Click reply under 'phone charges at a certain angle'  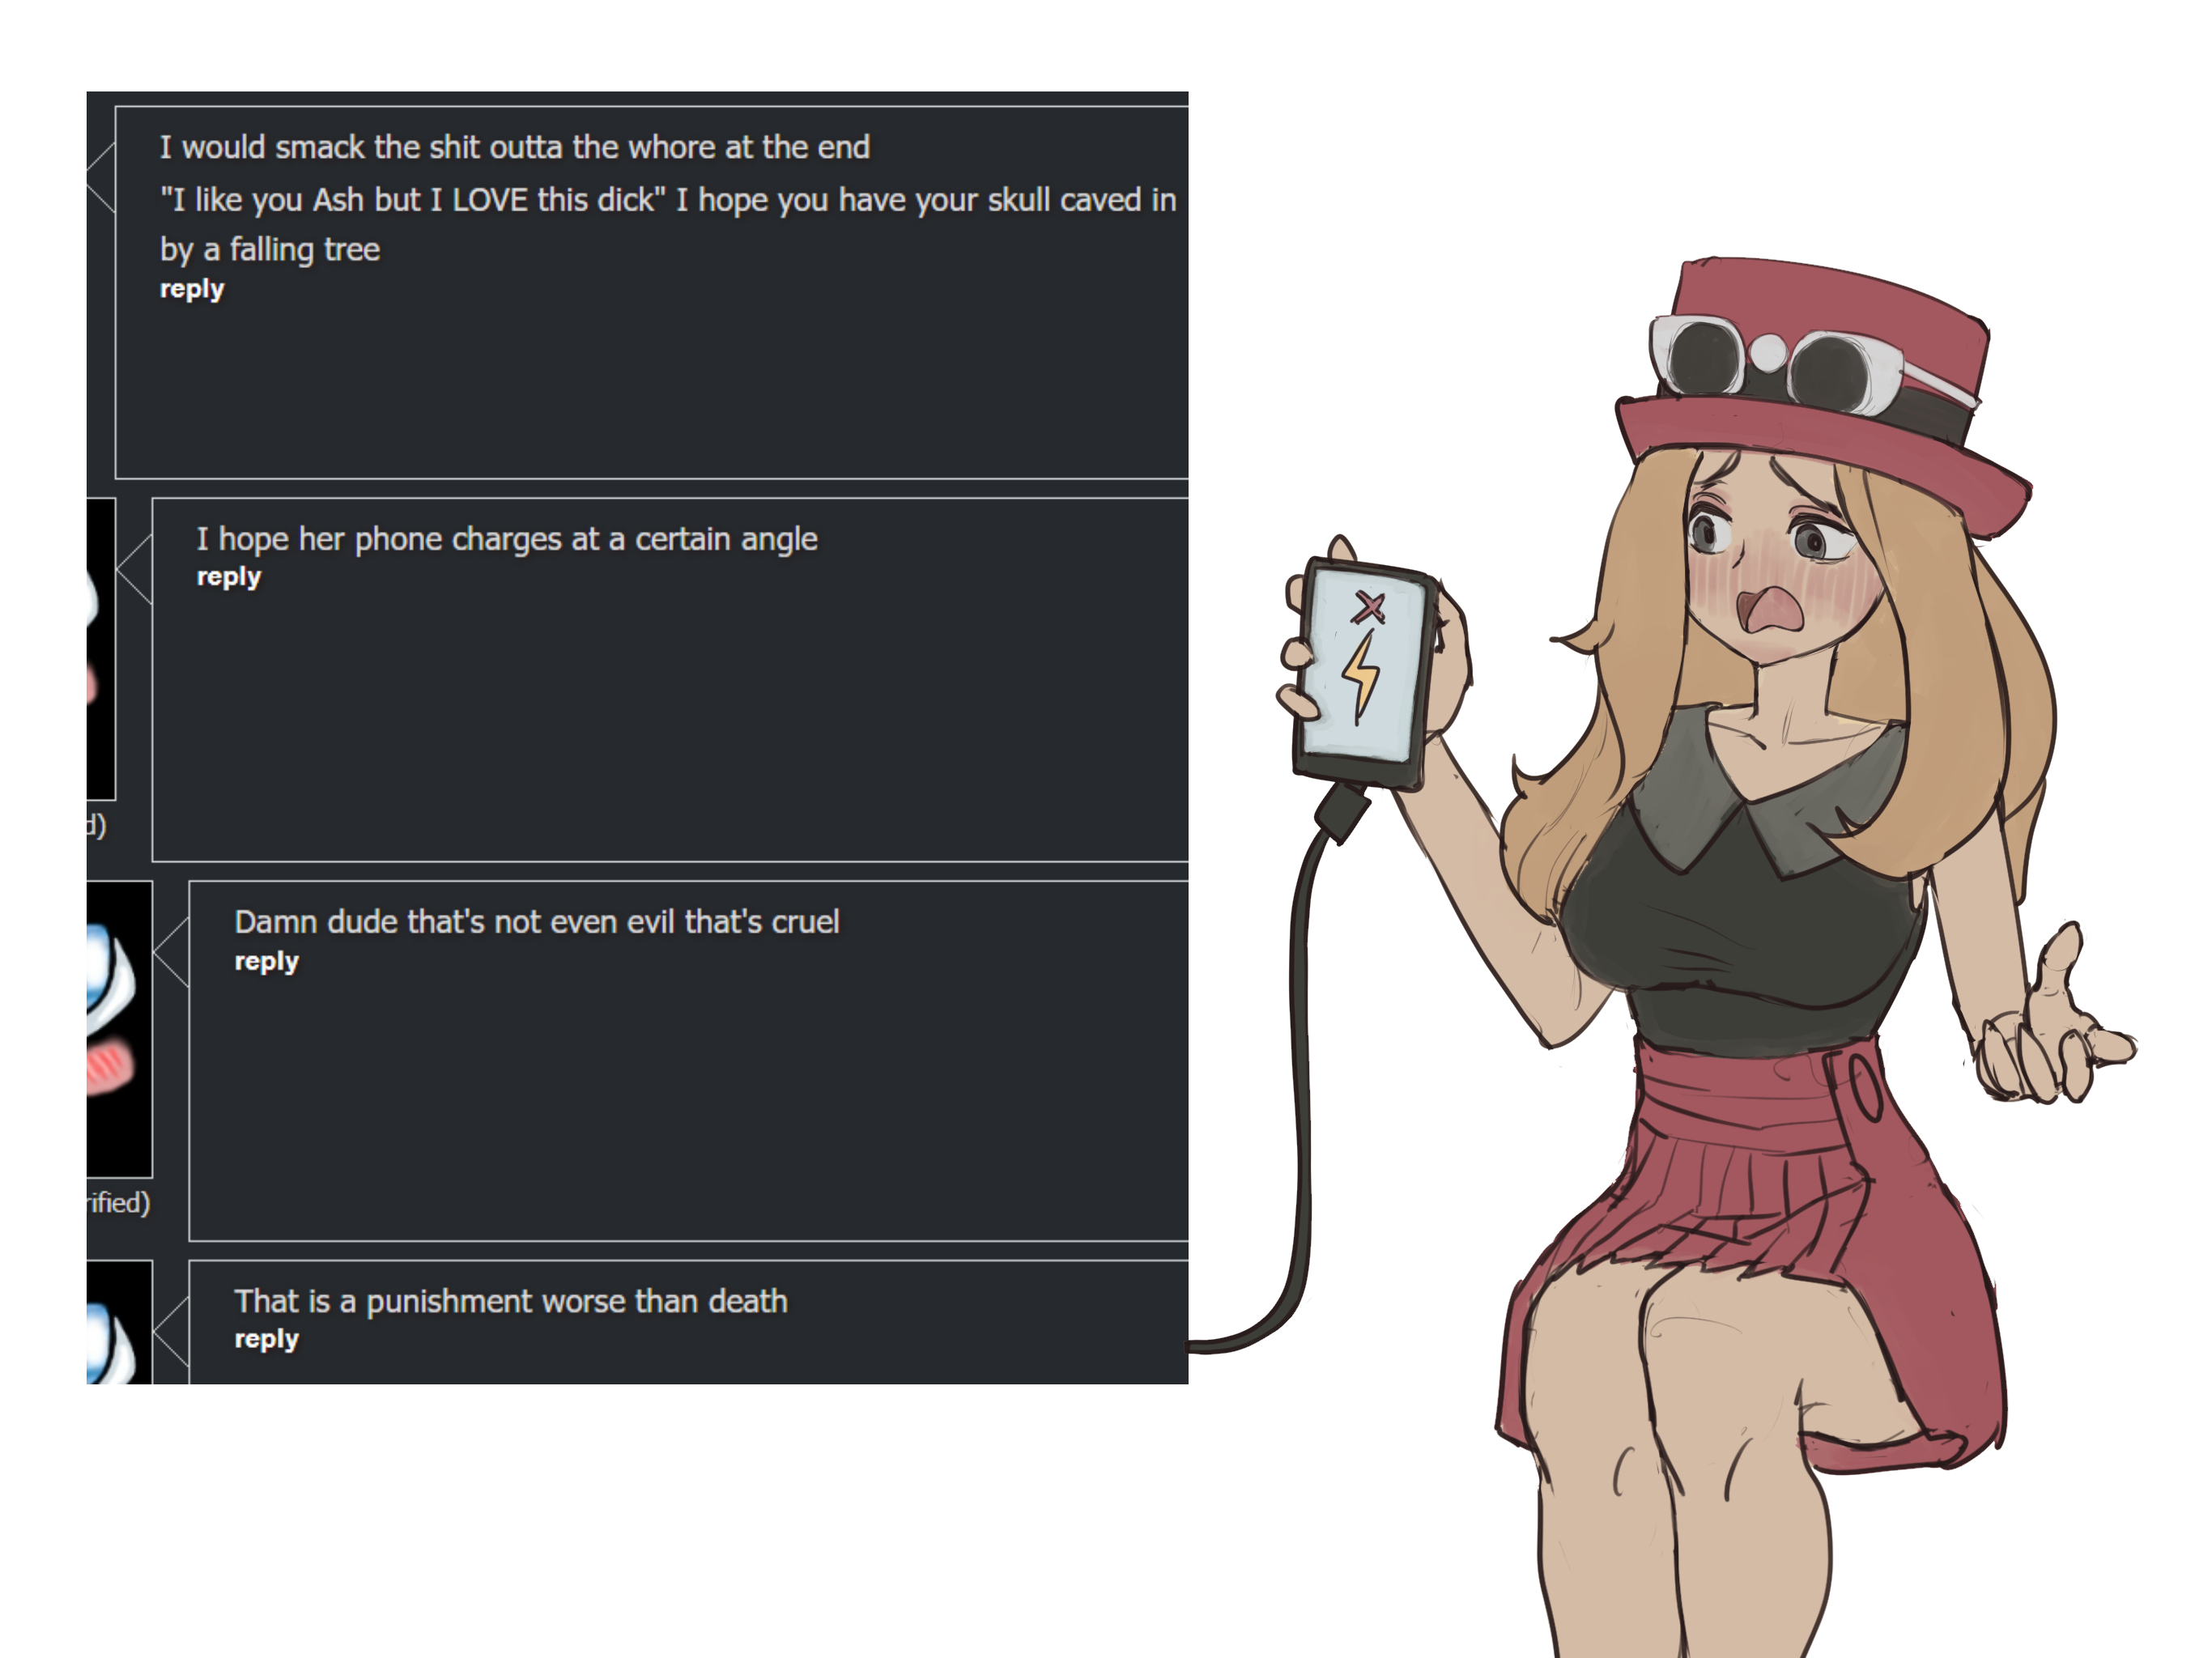[x=229, y=577]
